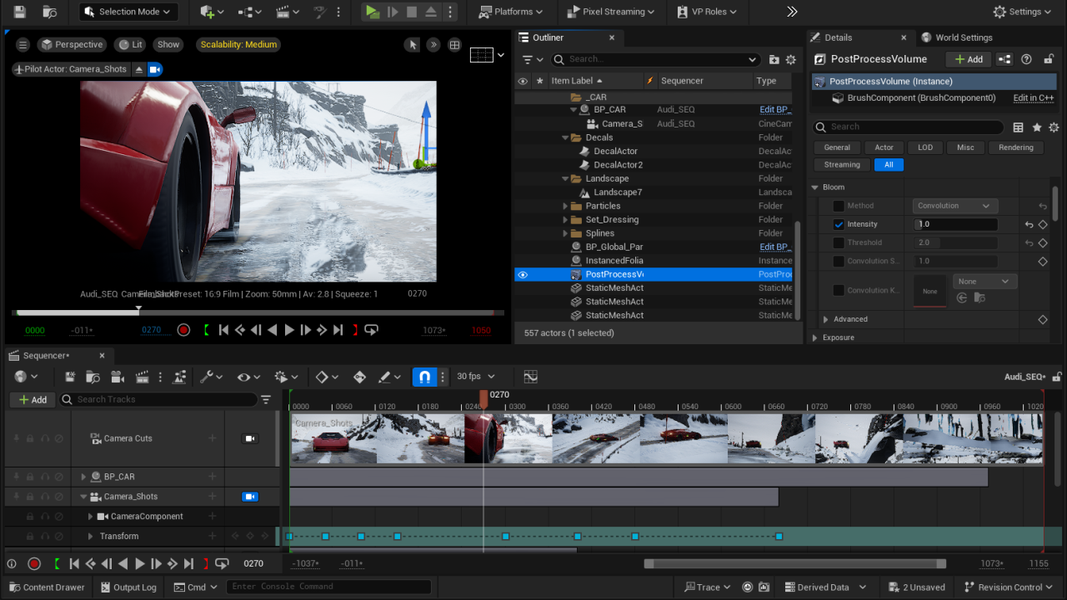Open the Settings menu
Screen dimensions: 1067x600
pyautogui.click(x=1023, y=12)
